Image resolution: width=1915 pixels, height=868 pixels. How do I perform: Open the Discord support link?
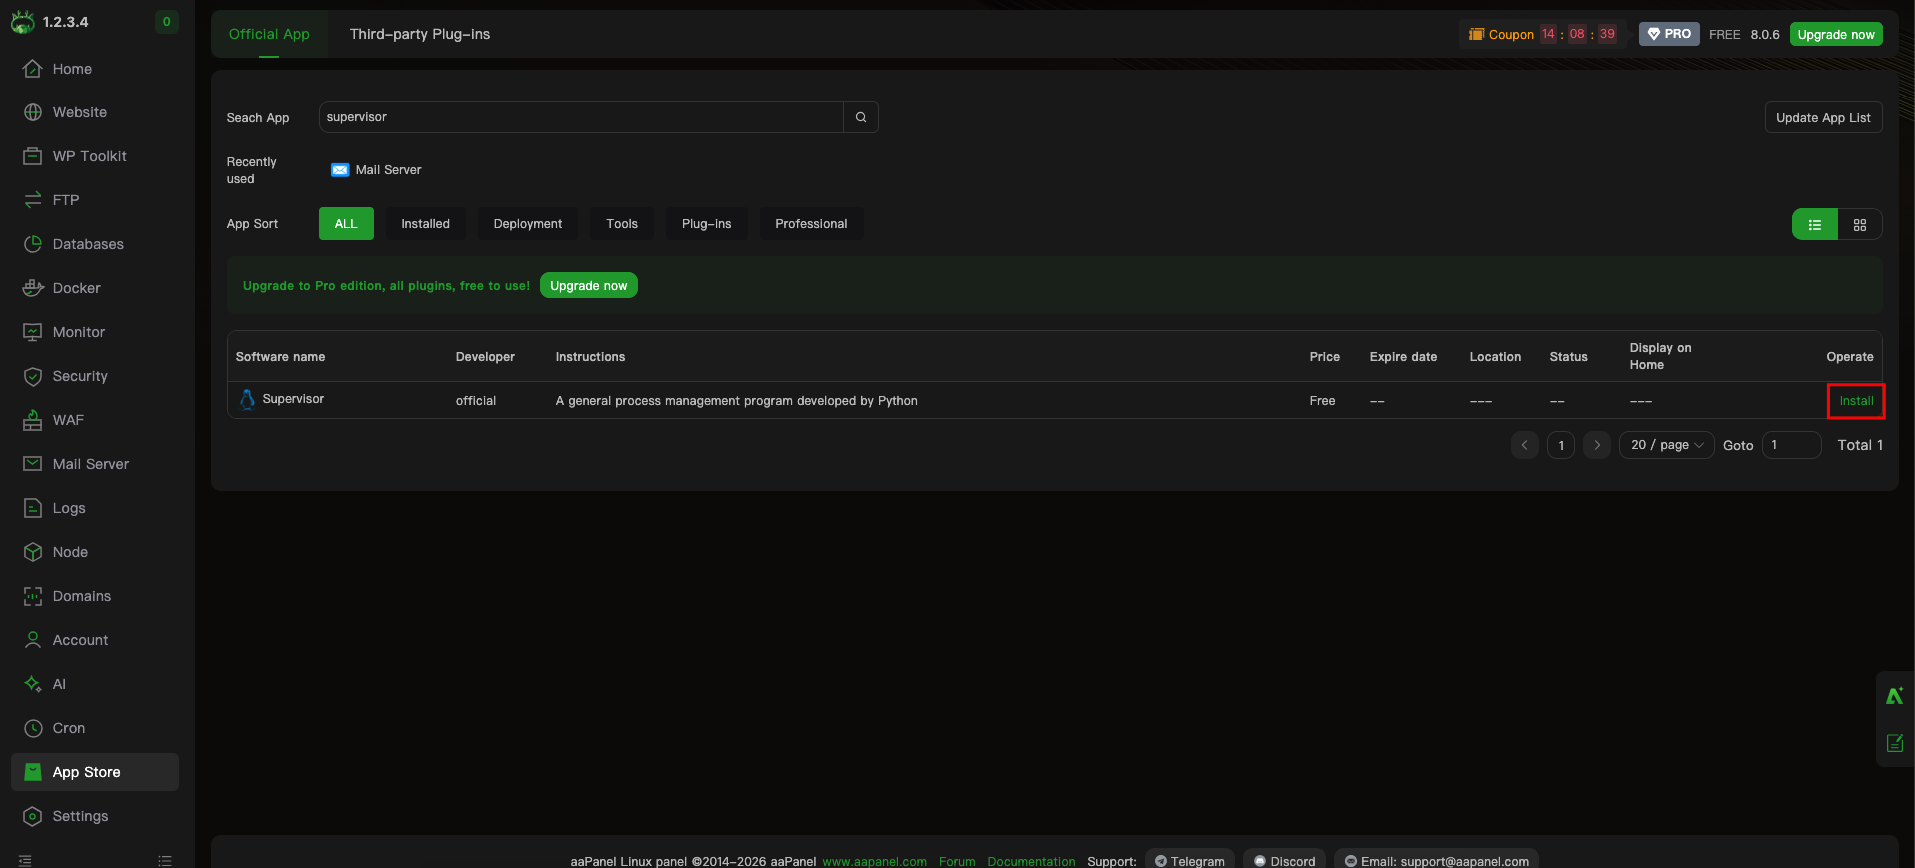tap(1285, 860)
